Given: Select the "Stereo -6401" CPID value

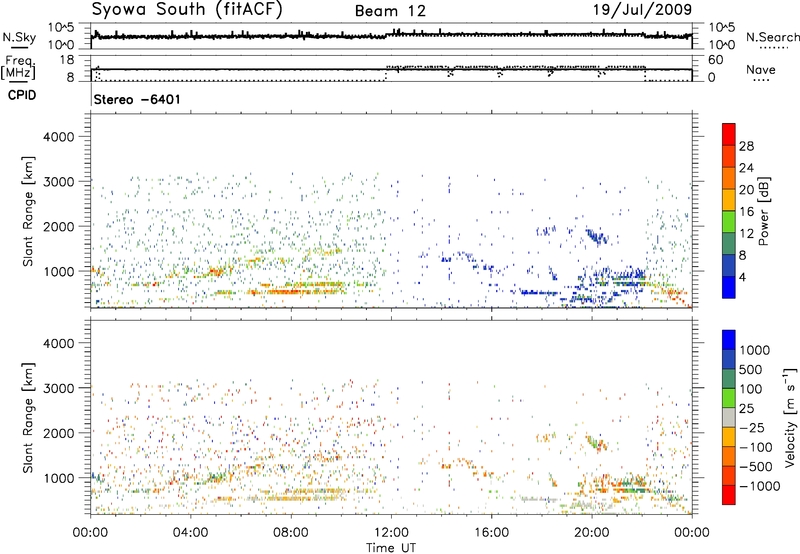Looking at the screenshot, I should (x=137, y=99).
